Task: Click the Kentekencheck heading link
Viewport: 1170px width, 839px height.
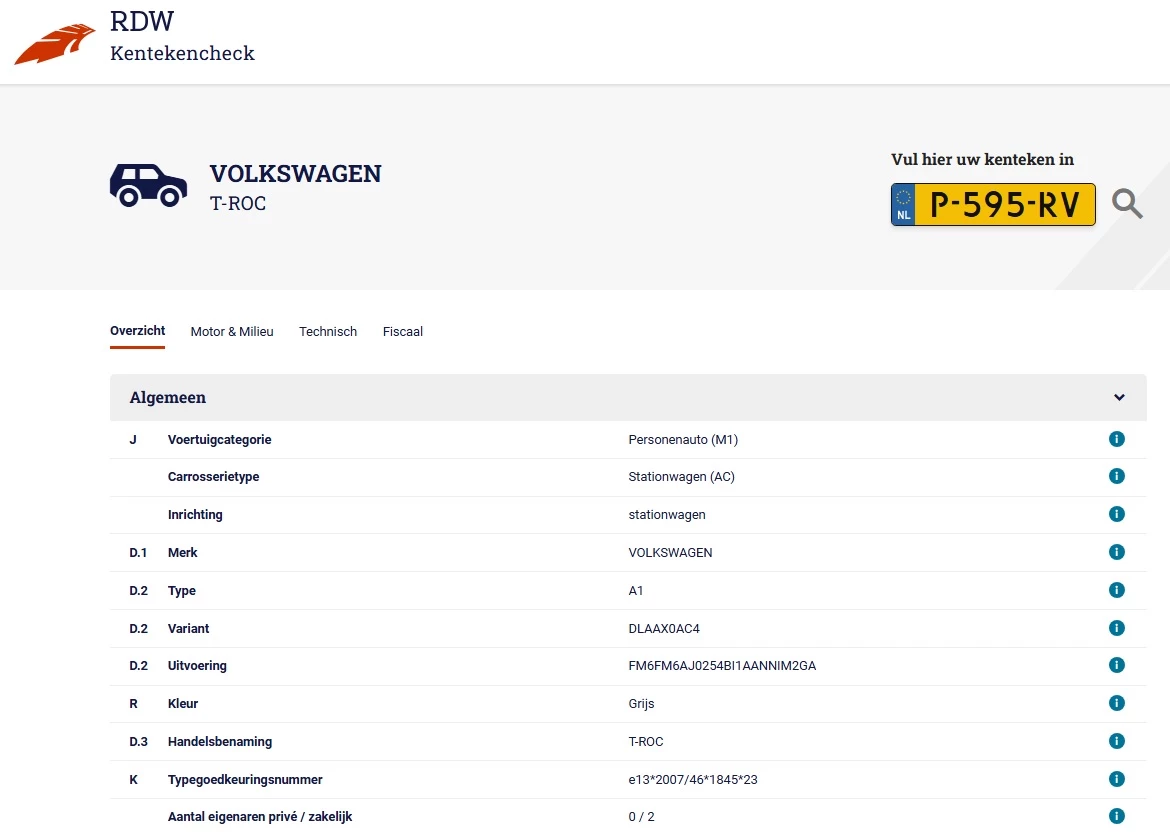Action: click(x=182, y=53)
